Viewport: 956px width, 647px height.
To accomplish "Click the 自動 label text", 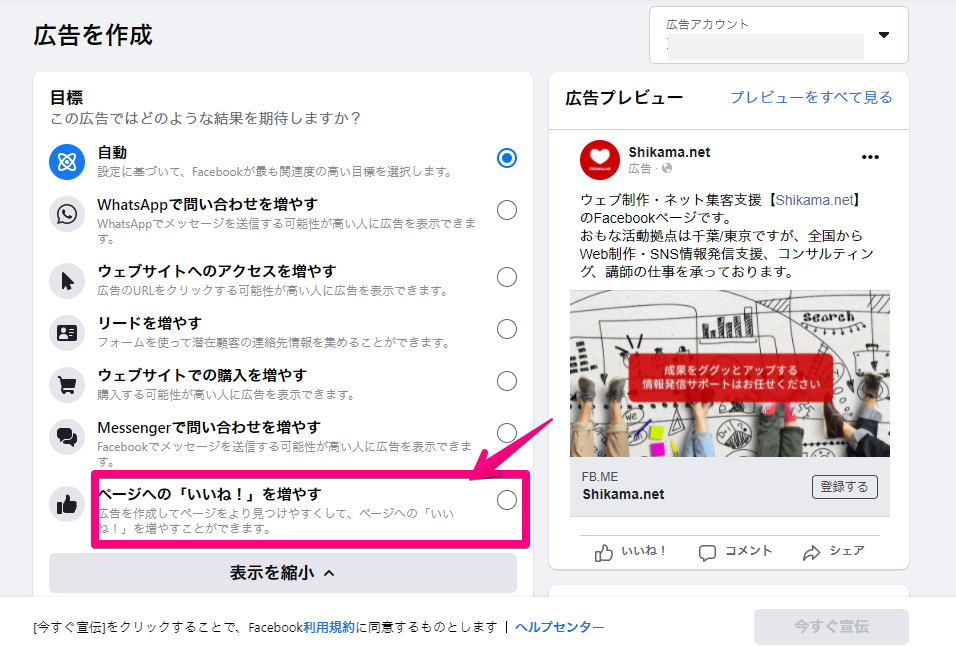I will 112,152.
